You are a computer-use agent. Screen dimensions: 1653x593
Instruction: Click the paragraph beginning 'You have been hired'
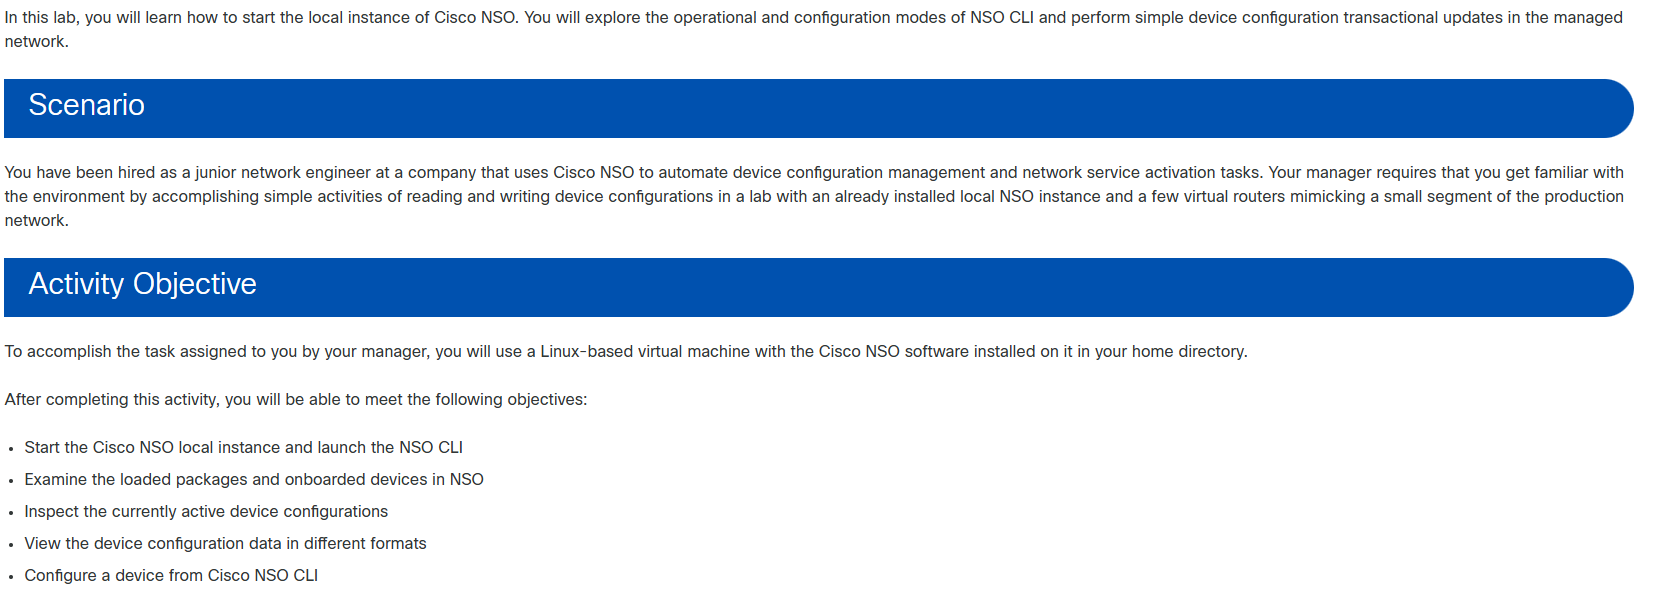[x=814, y=196]
